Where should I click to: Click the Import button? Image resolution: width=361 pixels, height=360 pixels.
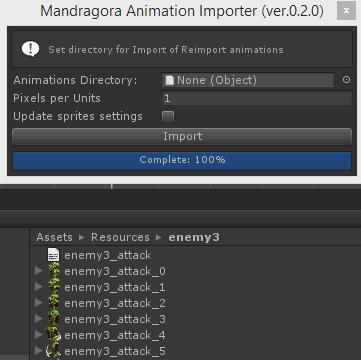tap(182, 136)
